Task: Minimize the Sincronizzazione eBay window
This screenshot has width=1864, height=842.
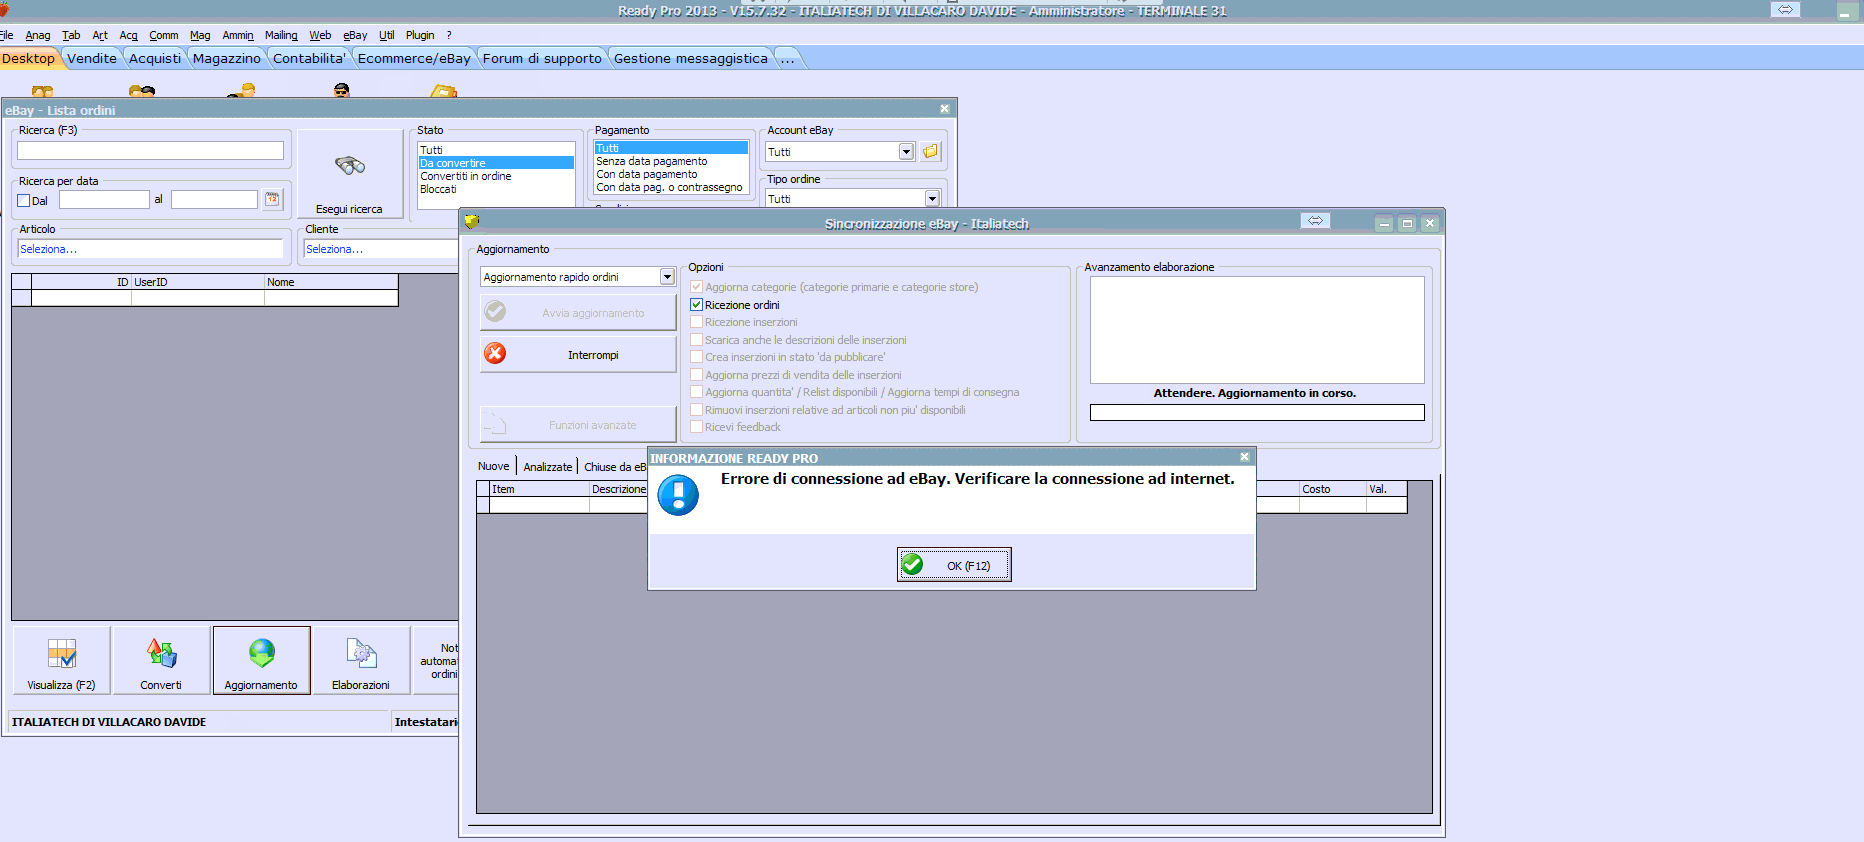Action: [1384, 223]
